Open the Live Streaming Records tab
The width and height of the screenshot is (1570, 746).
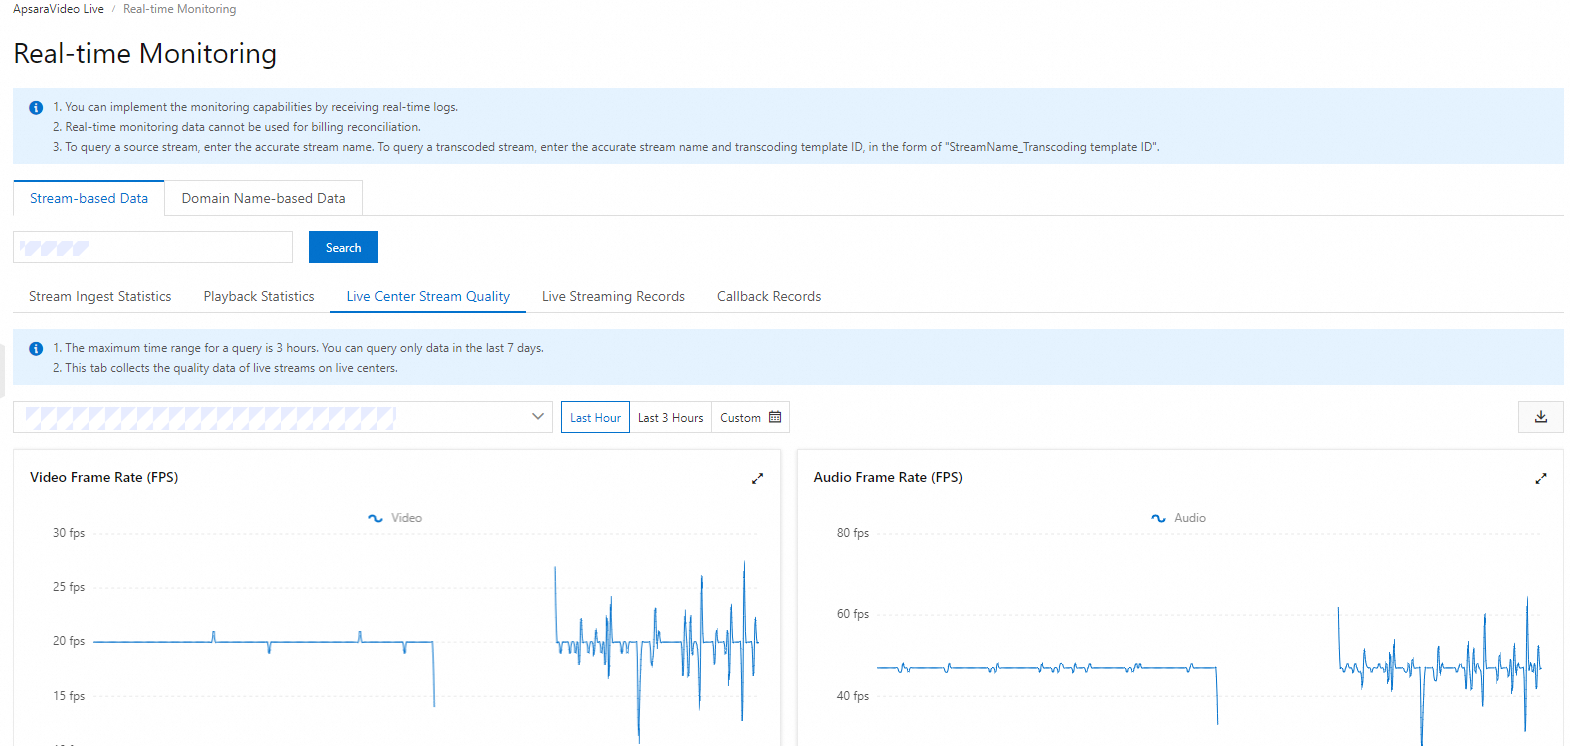pyautogui.click(x=613, y=296)
